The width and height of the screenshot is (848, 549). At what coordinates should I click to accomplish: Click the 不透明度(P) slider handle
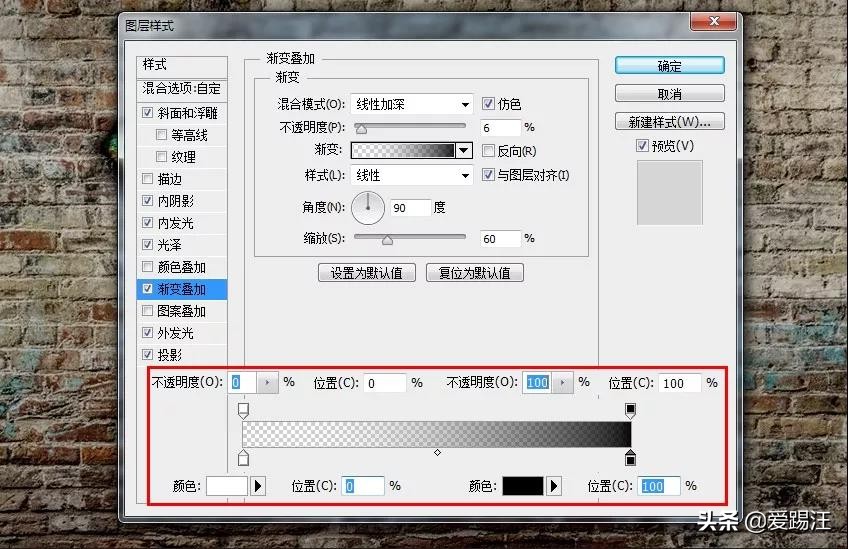point(361,129)
